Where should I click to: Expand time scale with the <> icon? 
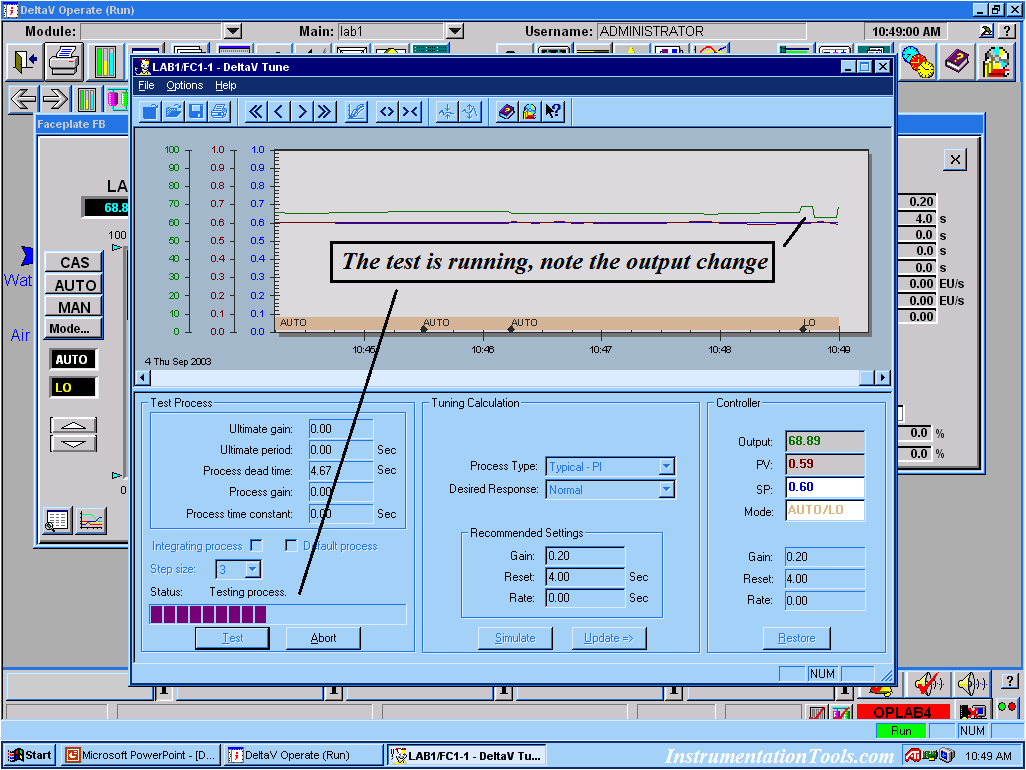[387, 112]
